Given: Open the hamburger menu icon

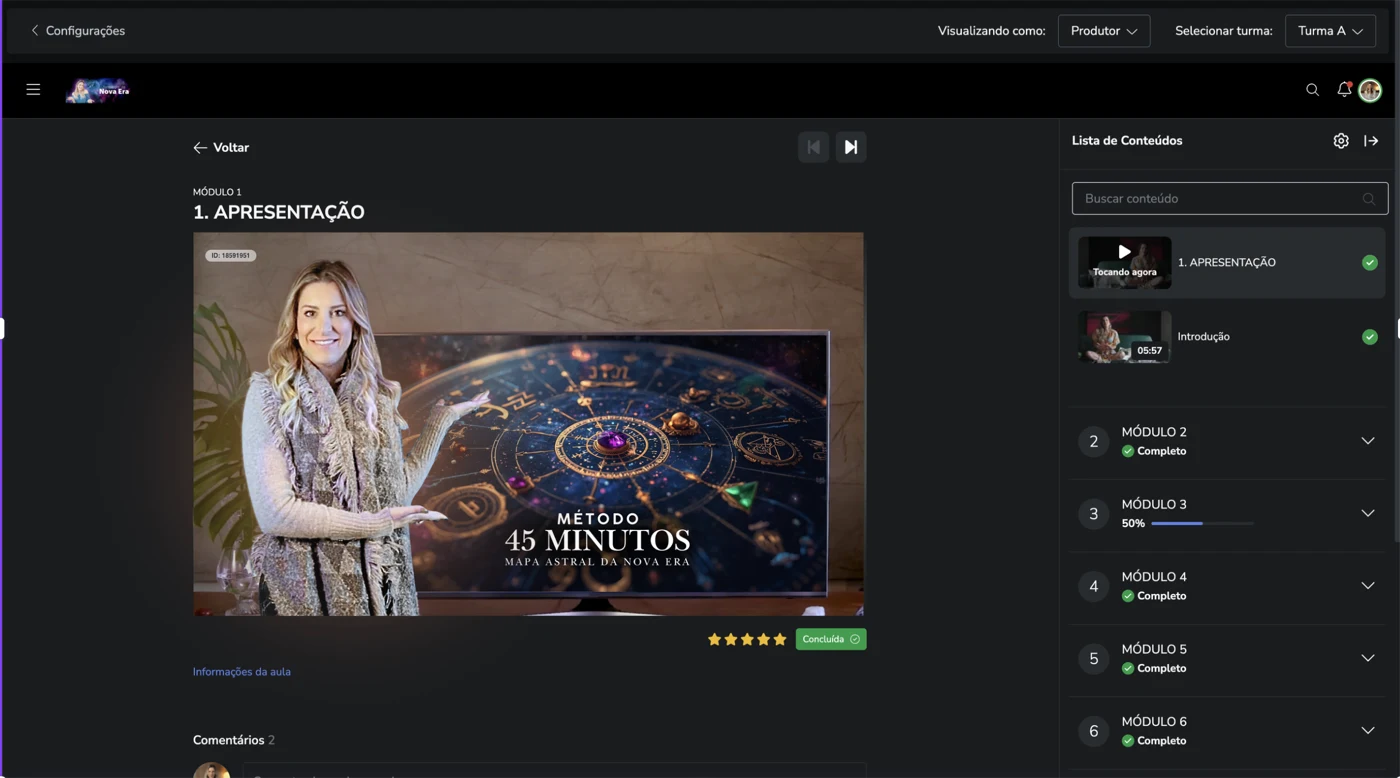Looking at the screenshot, I should pyautogui.click(x=33, y=89).
